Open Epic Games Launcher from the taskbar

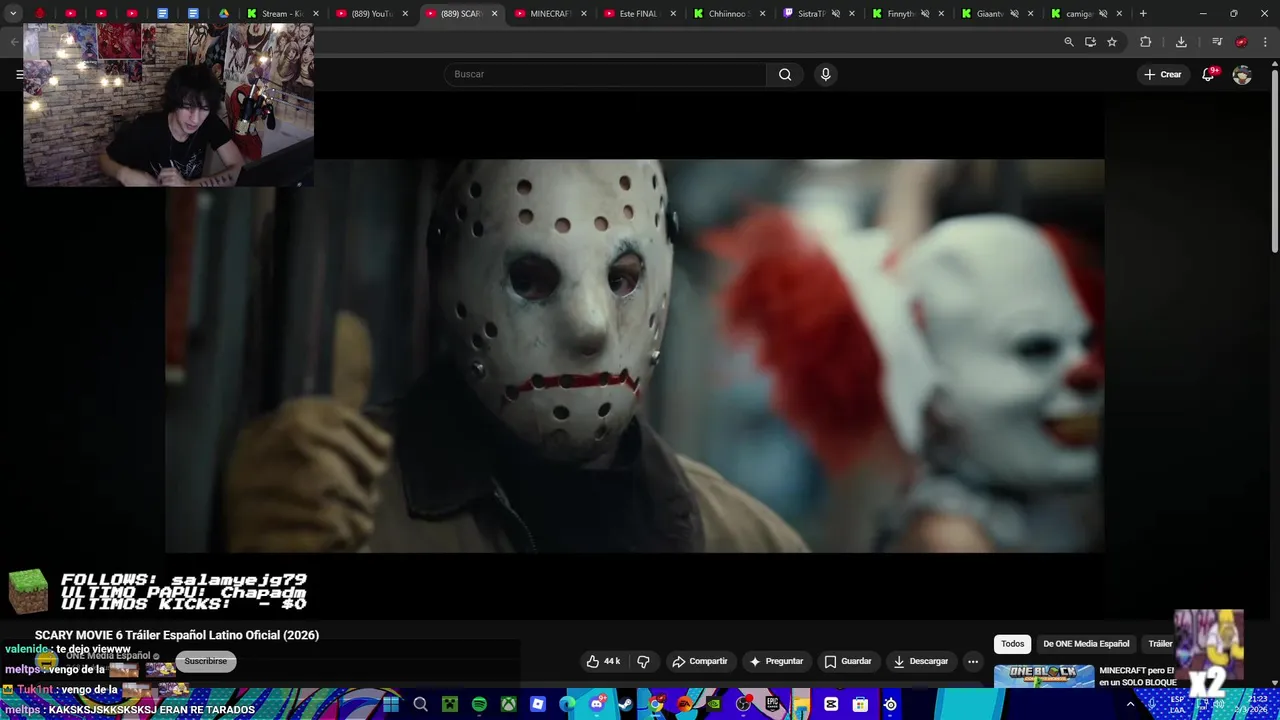click(x=773, y=704)
